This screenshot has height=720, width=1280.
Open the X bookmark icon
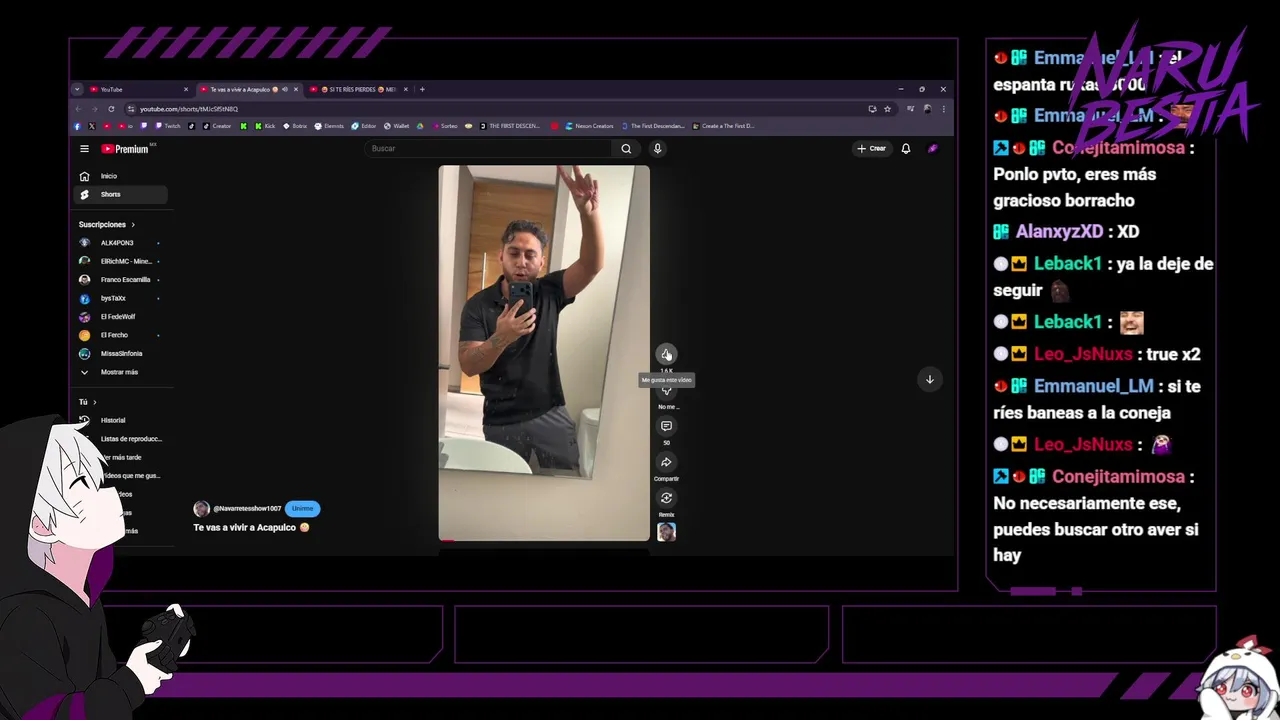click(92, 126)
